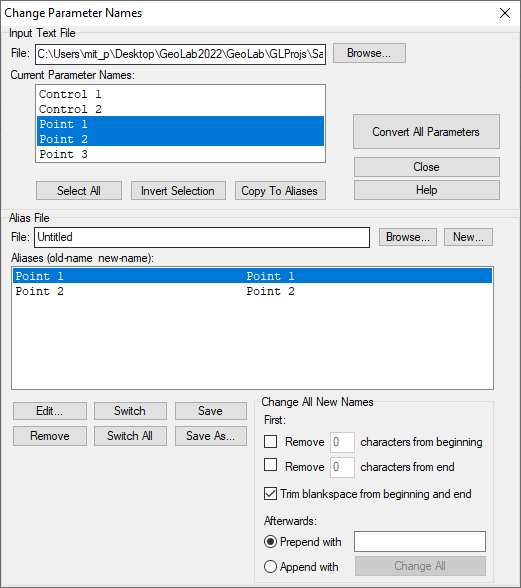Click Edit... to edit the alias
521x588 pixels.
point(50,411)
